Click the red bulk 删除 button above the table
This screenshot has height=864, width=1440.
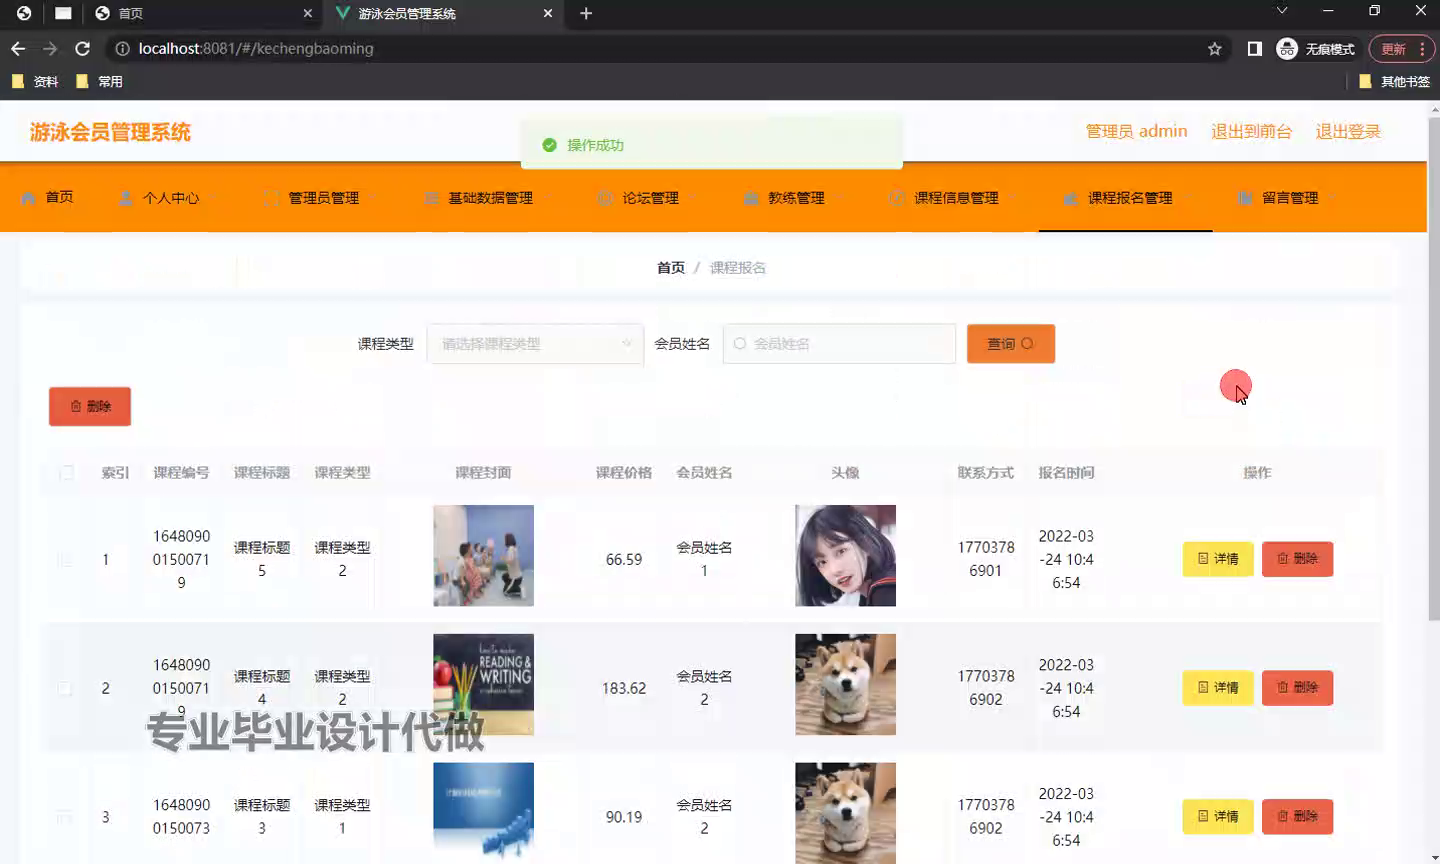pos(90,406)
